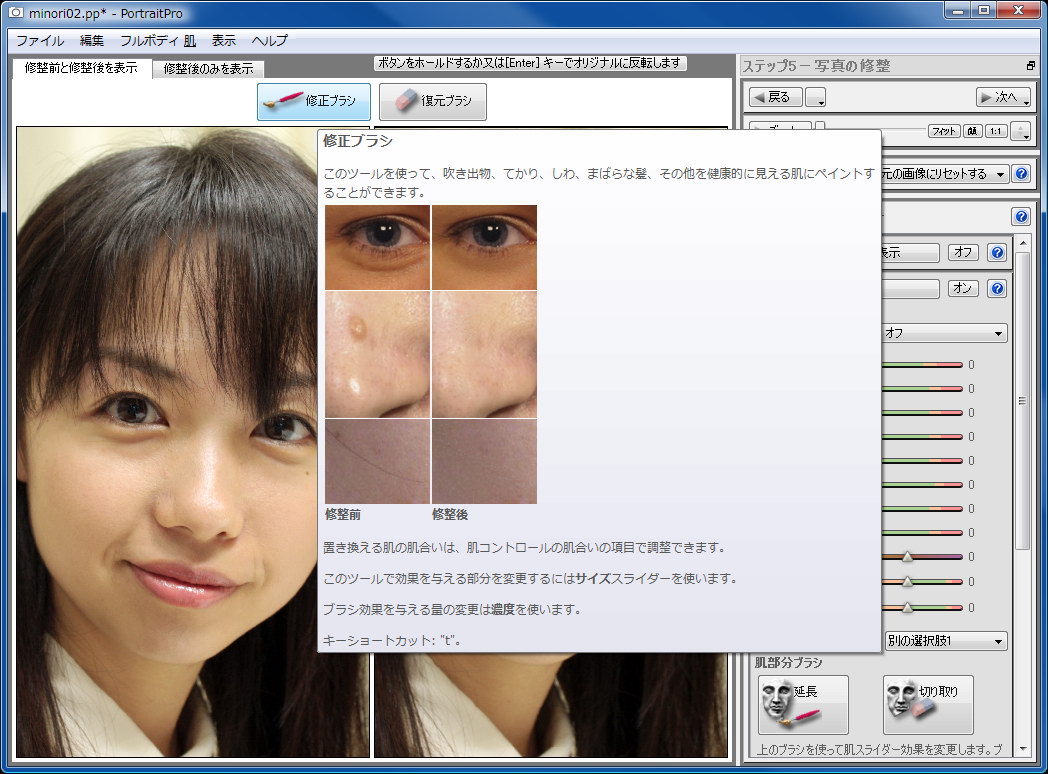1048x774 pixels.
Task: Open dropdown arrow next to 戻る button
Action: pos(815,98)
